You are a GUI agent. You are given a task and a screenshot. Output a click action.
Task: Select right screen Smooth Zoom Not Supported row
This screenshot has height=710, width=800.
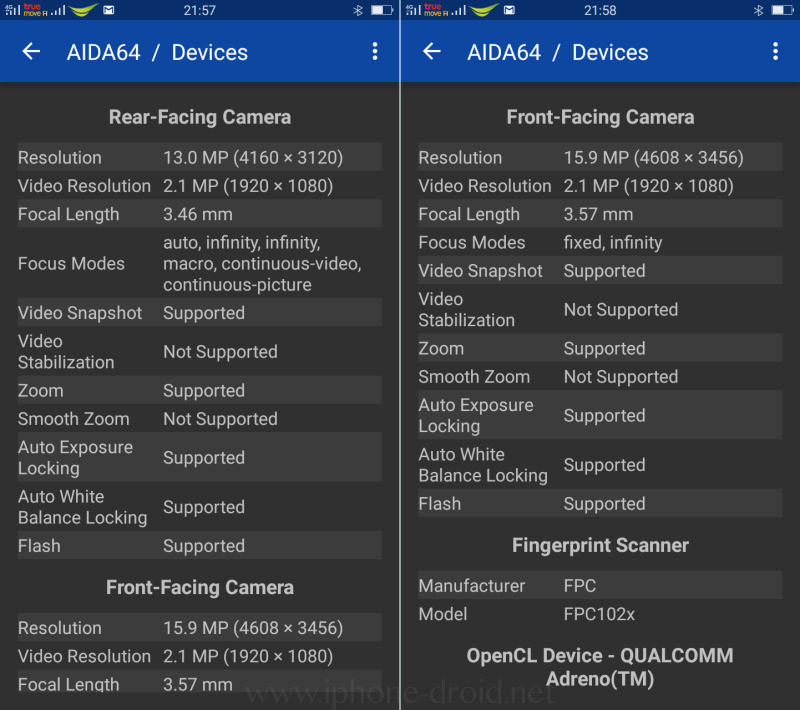600,376
